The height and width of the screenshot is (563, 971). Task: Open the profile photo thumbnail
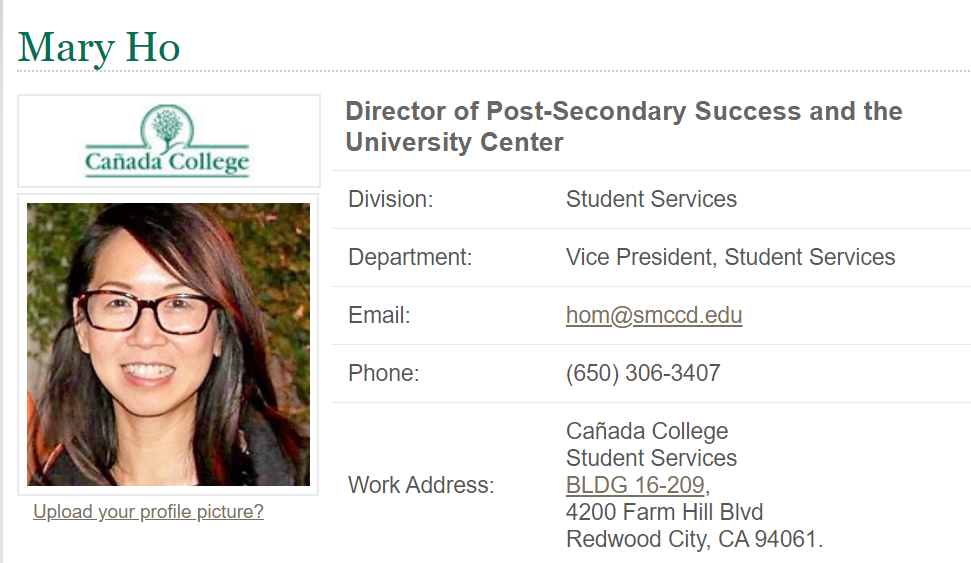point(168,344)
